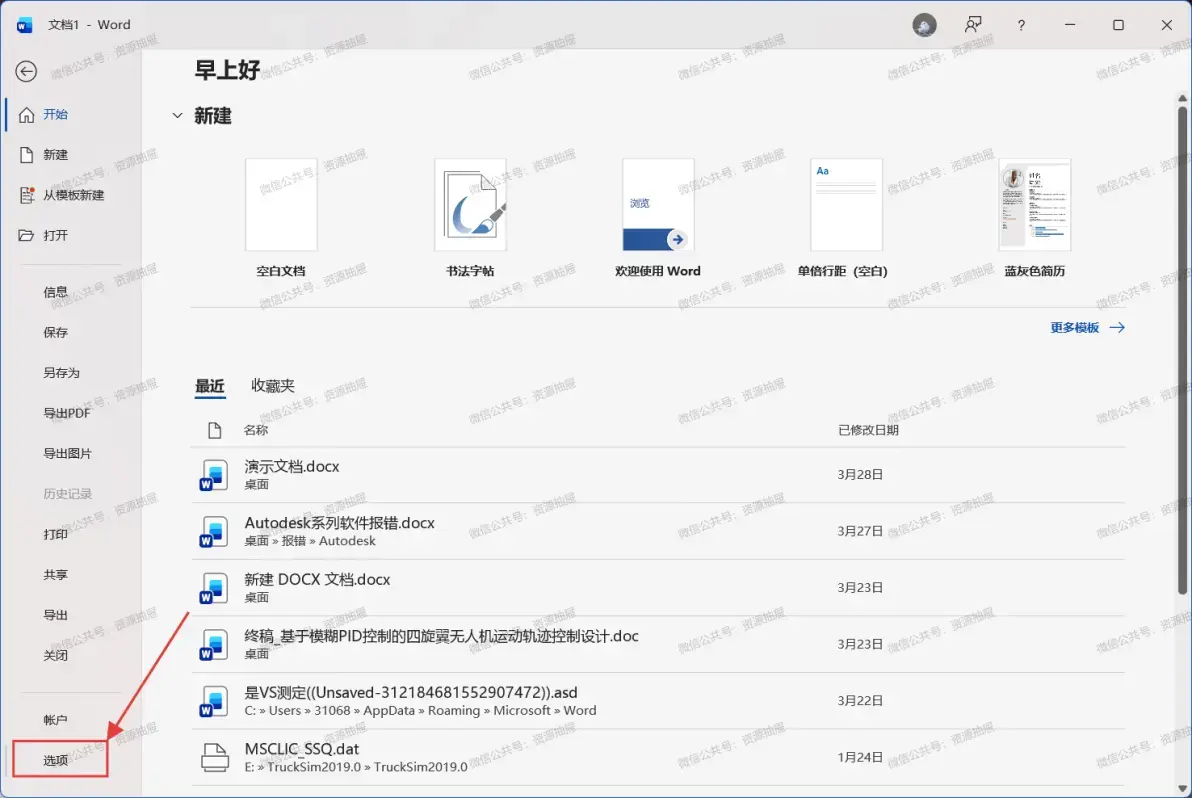Sort by 已修改日期 column header
The image size is (1192, 798).
[x=868, y=430]
